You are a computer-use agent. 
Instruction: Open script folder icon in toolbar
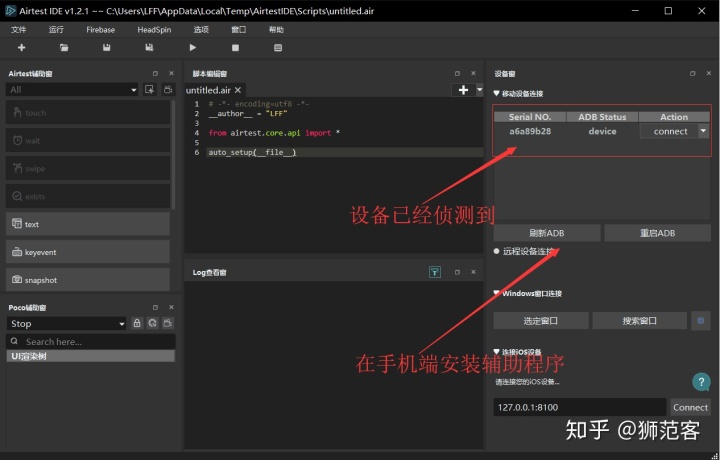64,47
